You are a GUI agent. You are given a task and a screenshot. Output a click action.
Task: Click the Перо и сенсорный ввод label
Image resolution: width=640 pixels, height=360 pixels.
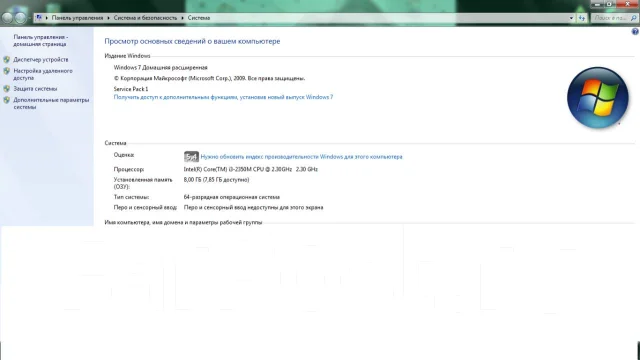145,208
